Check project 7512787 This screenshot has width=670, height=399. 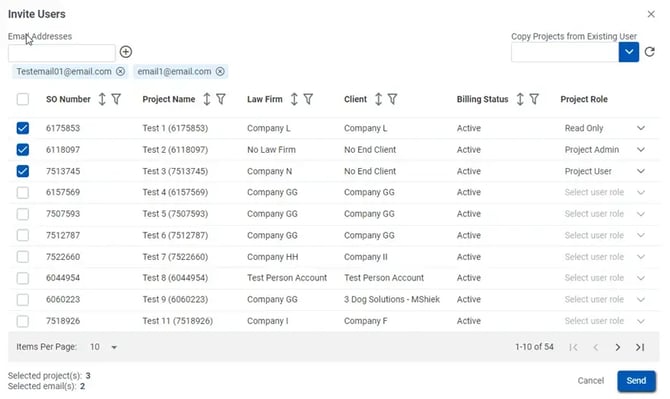(x=23, y=235)
